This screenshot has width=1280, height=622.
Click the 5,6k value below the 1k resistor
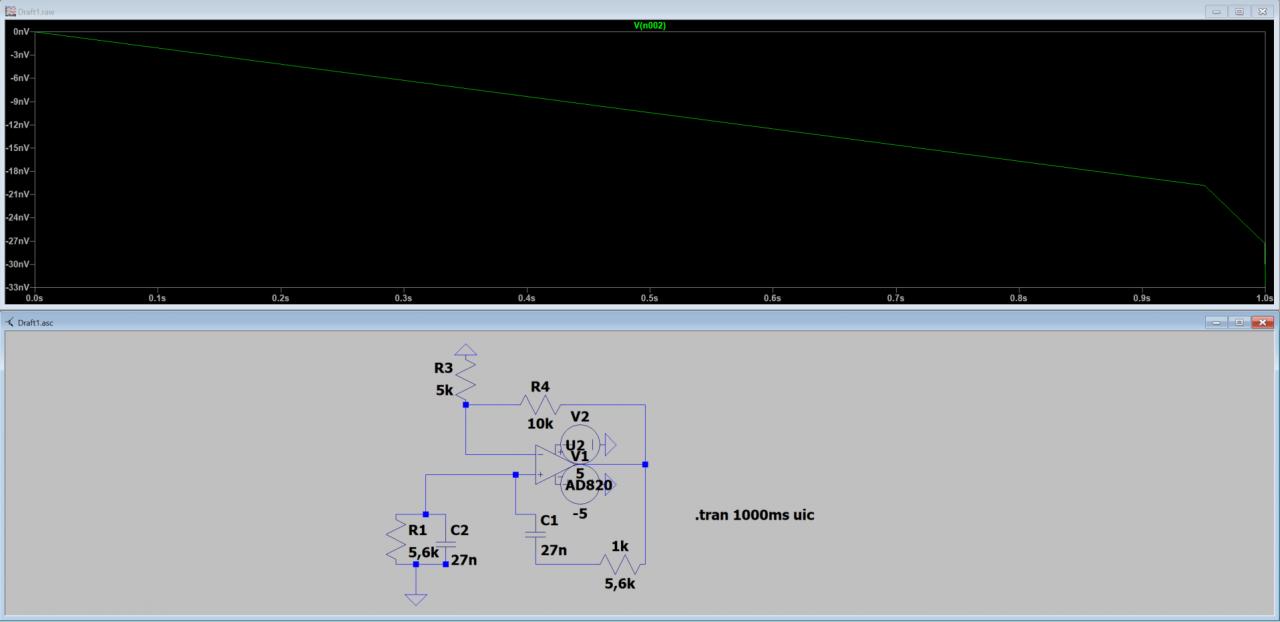(620, 584)
